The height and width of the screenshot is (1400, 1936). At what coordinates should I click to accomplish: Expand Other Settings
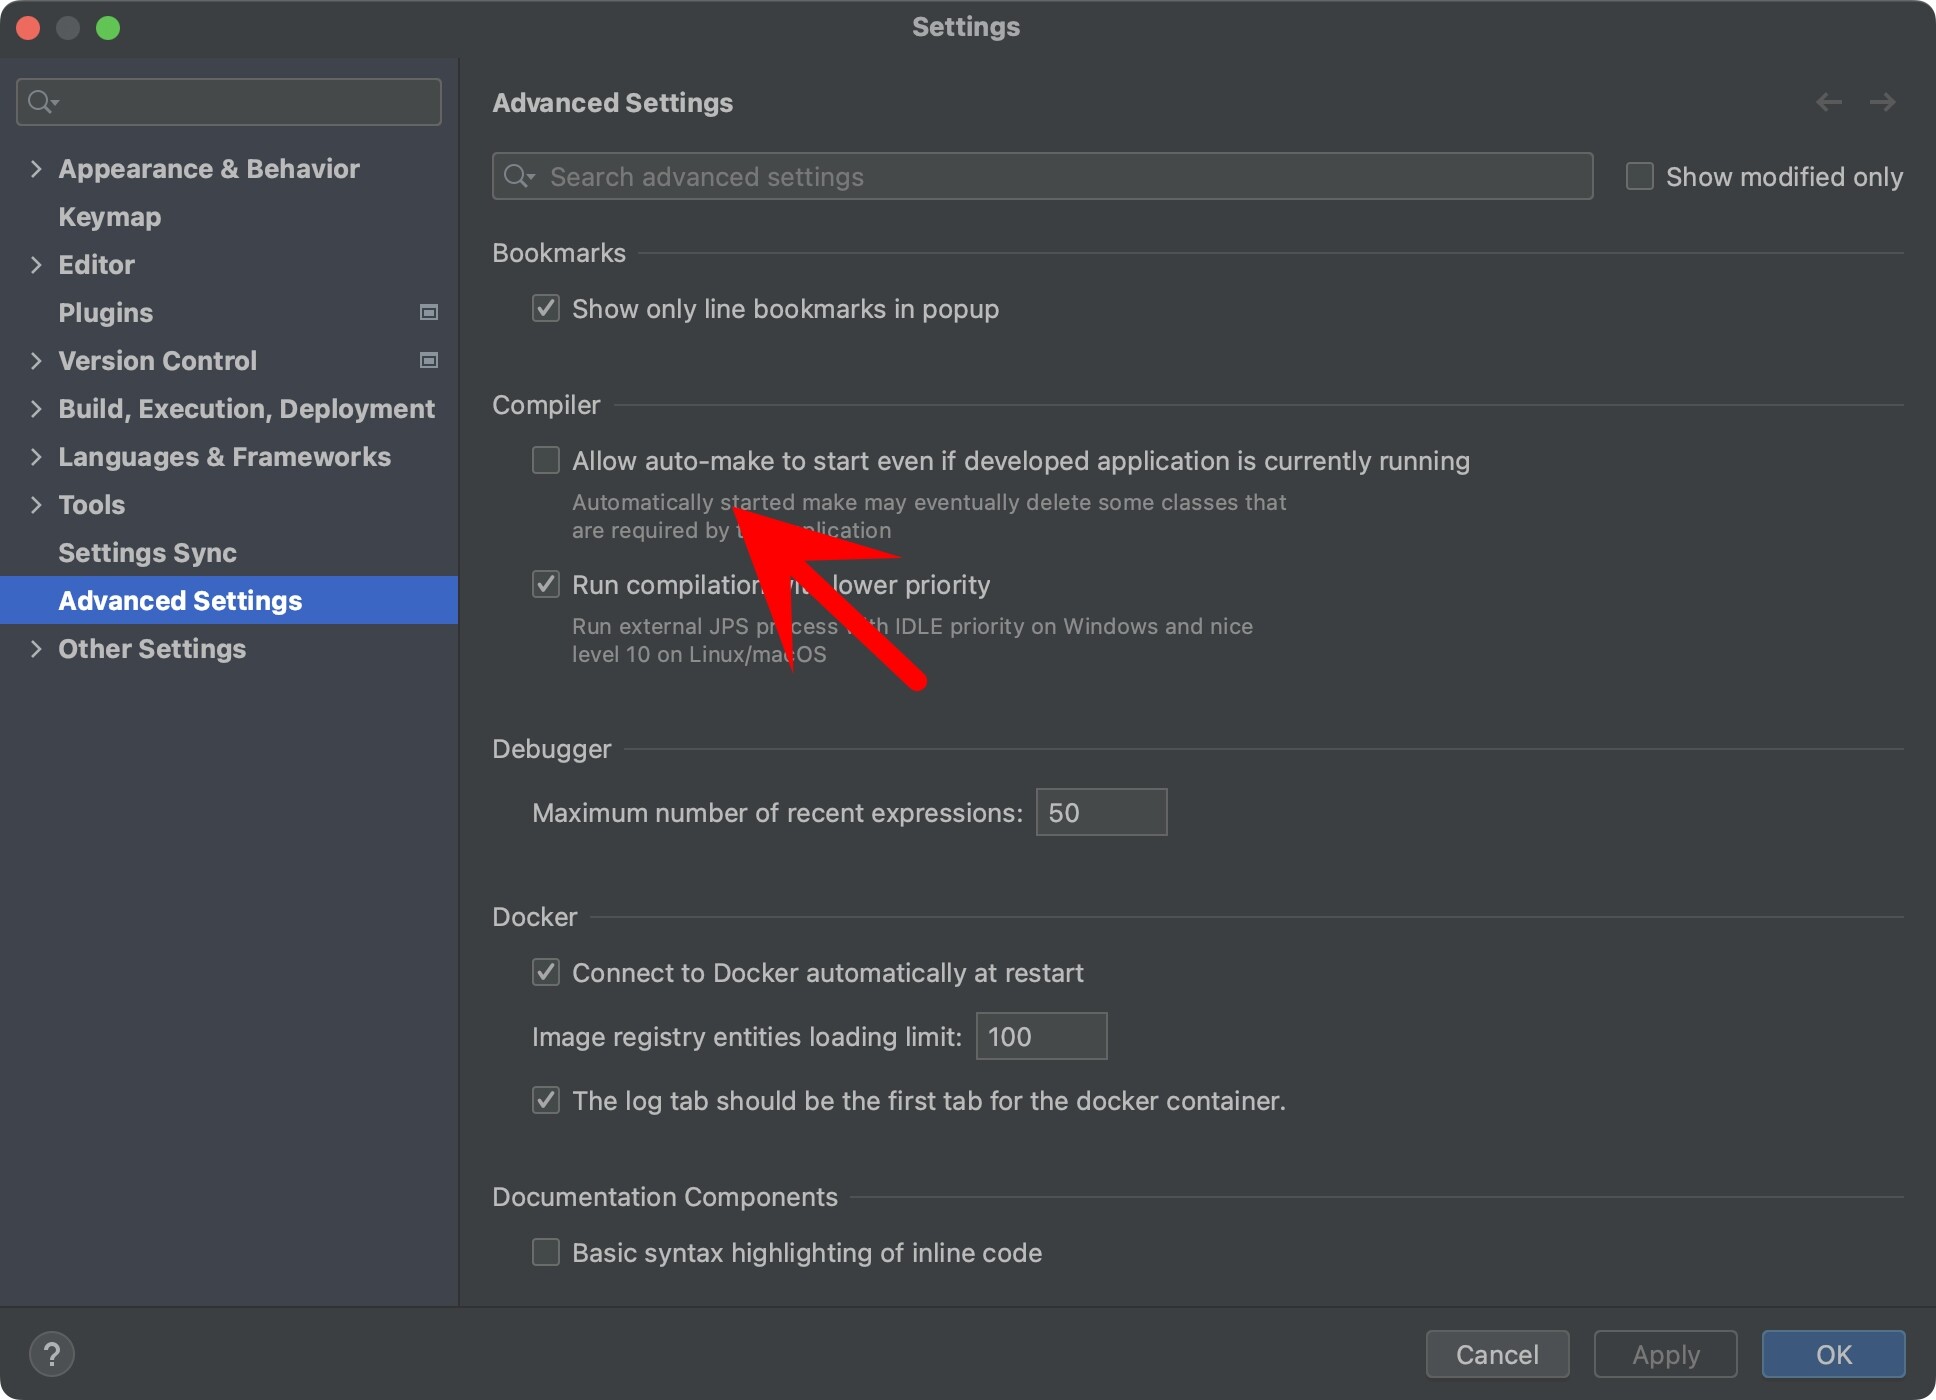(x=36, y=648)
